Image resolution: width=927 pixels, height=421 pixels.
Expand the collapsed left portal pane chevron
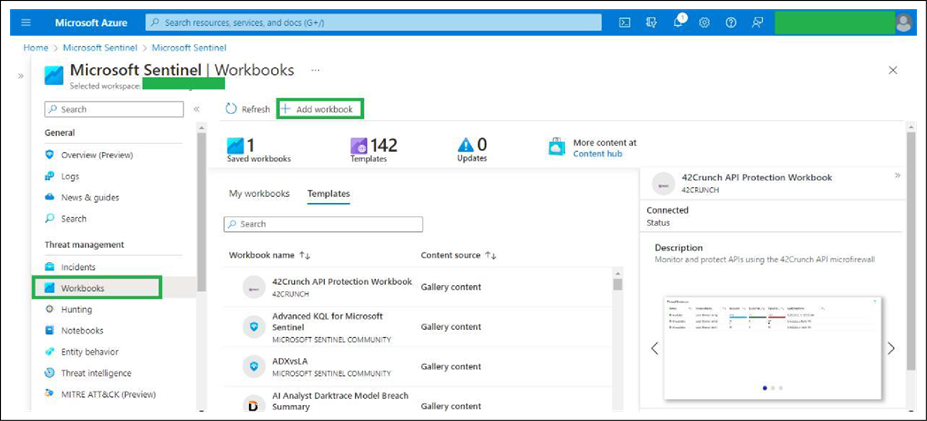21,76
